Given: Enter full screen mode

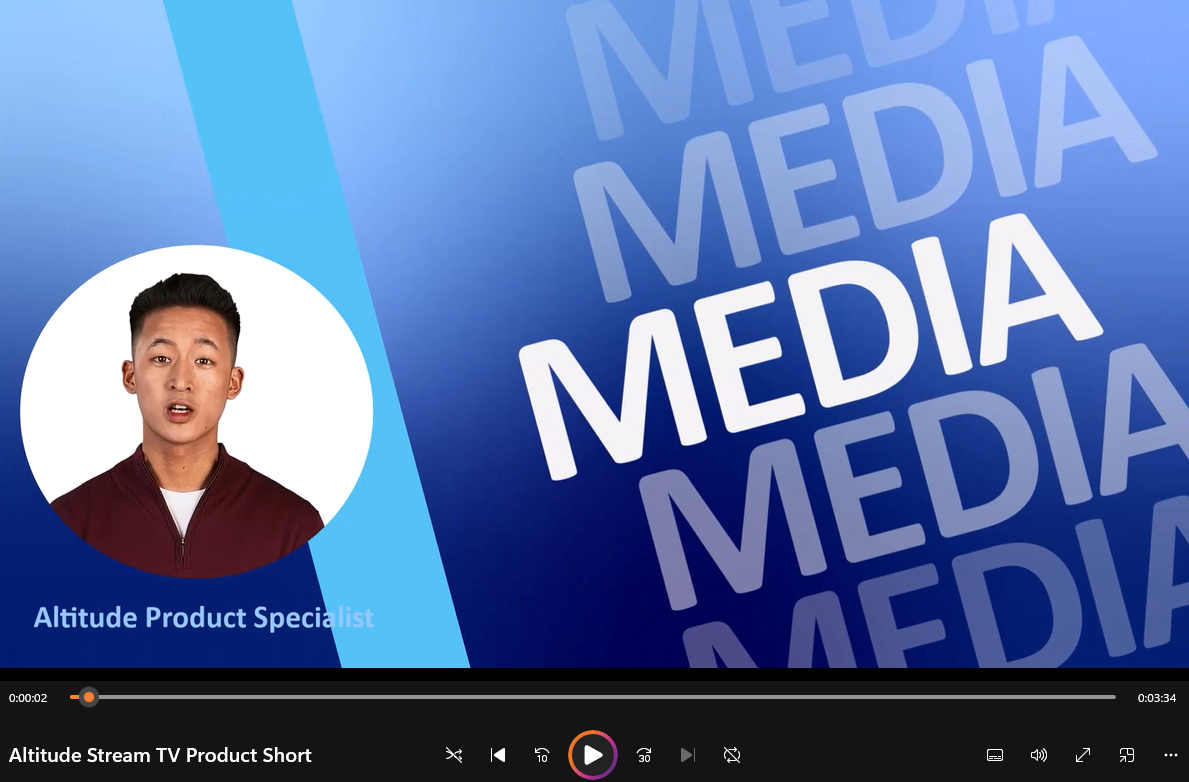Looking at the screenshot, I should (1083, 755).
